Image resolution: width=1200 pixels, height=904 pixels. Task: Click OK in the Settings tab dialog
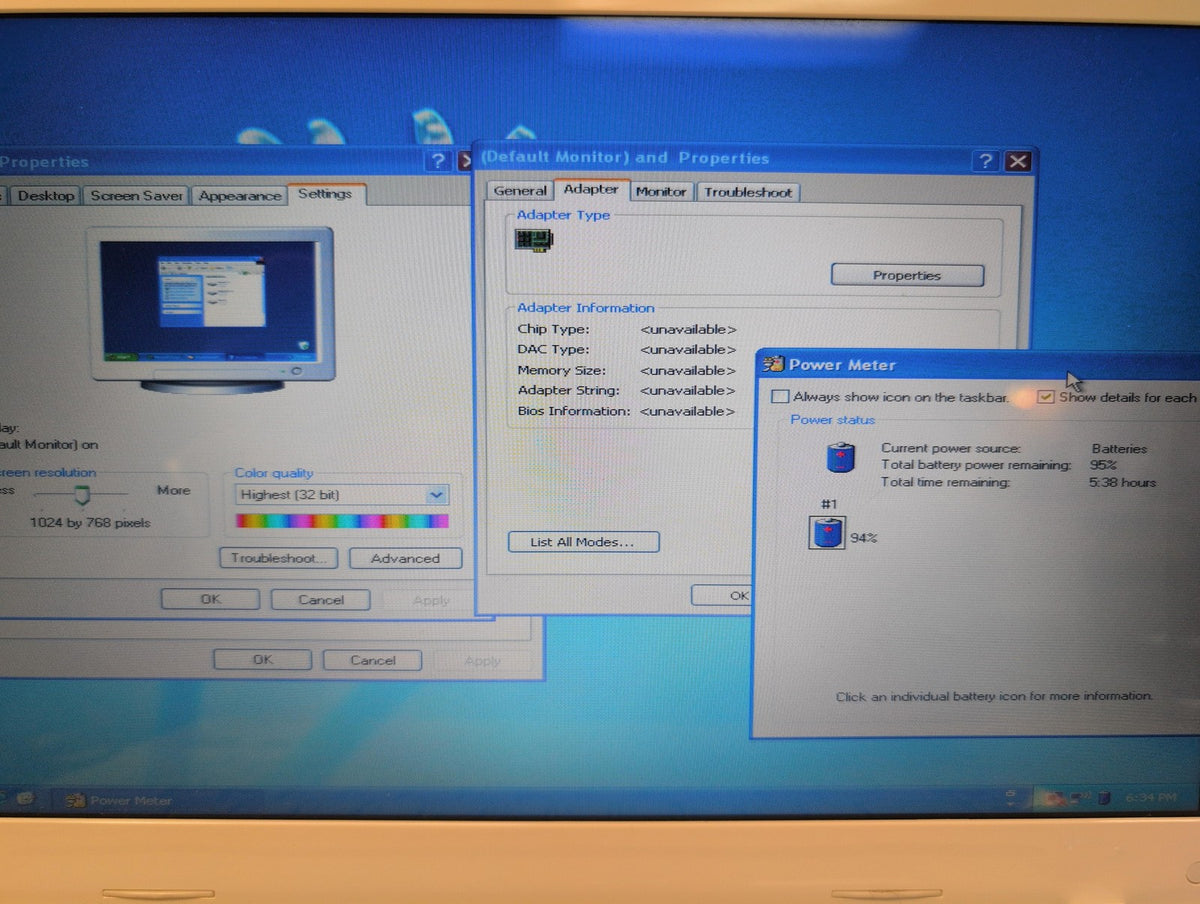coord(210,600)
